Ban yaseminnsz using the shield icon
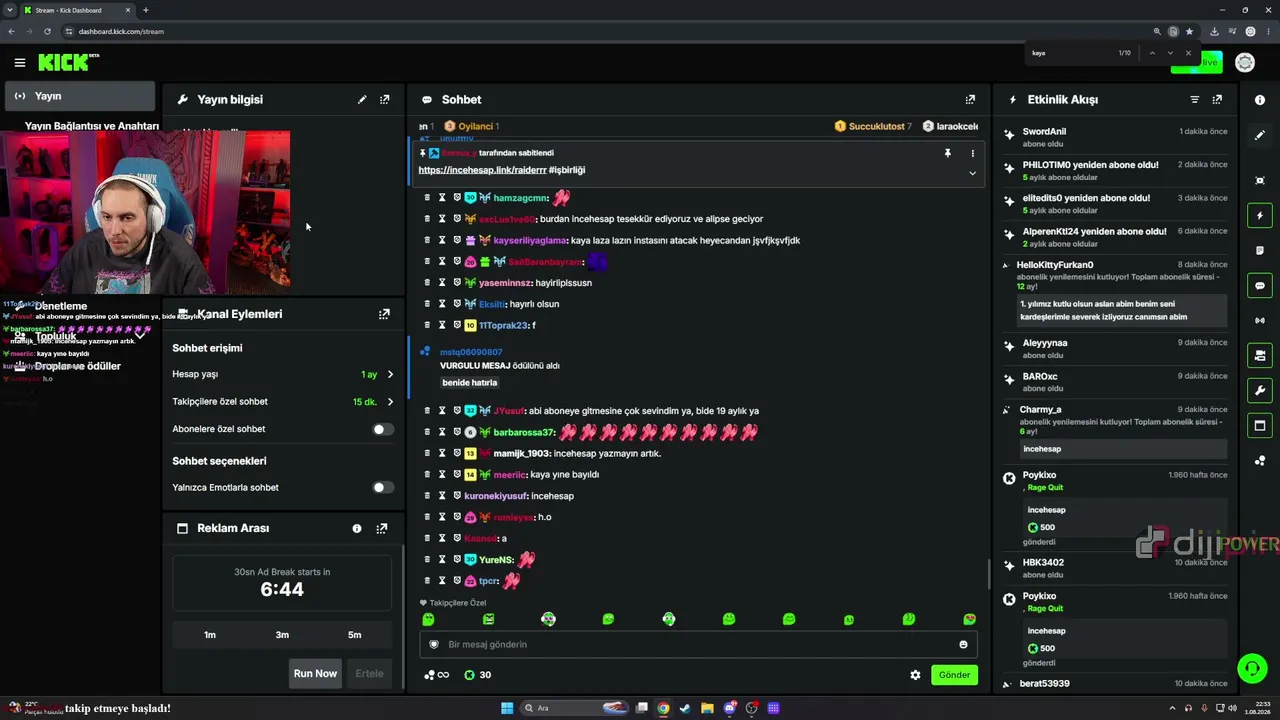 (457, 283)
